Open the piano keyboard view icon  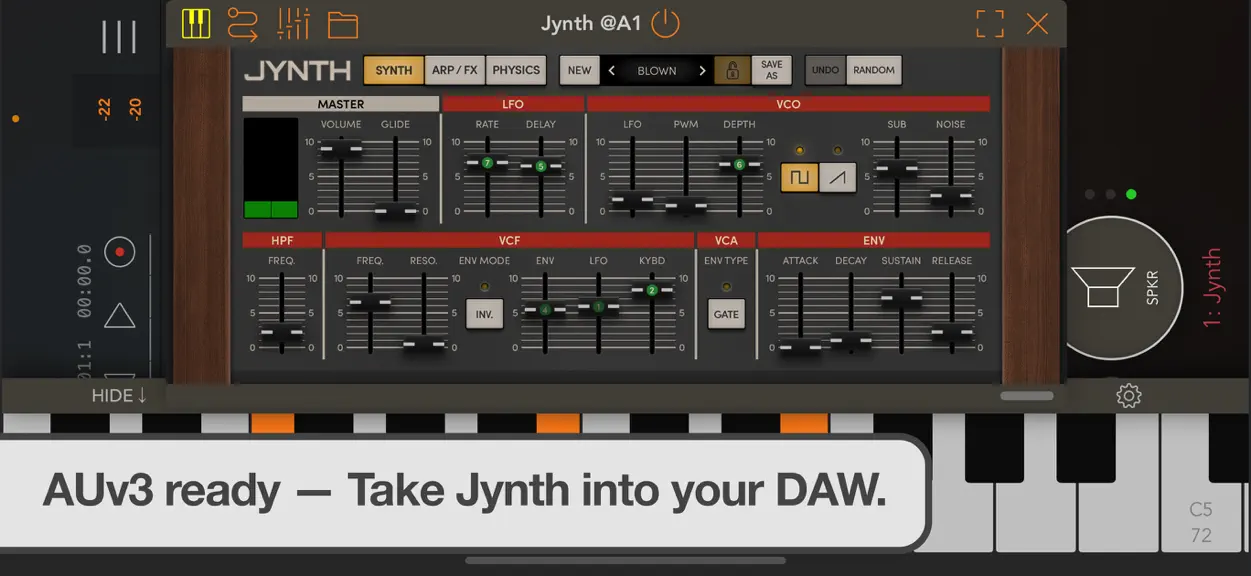click(x=196, y=23)
